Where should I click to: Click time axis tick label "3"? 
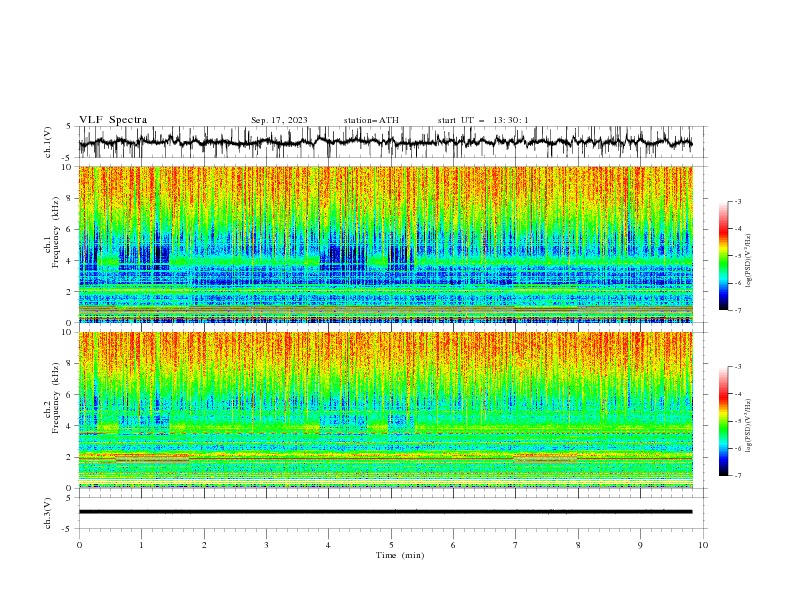266,545
